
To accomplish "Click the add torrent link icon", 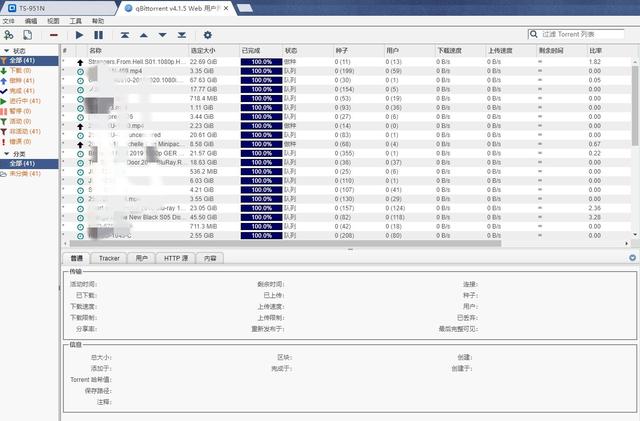I will 8,35.
